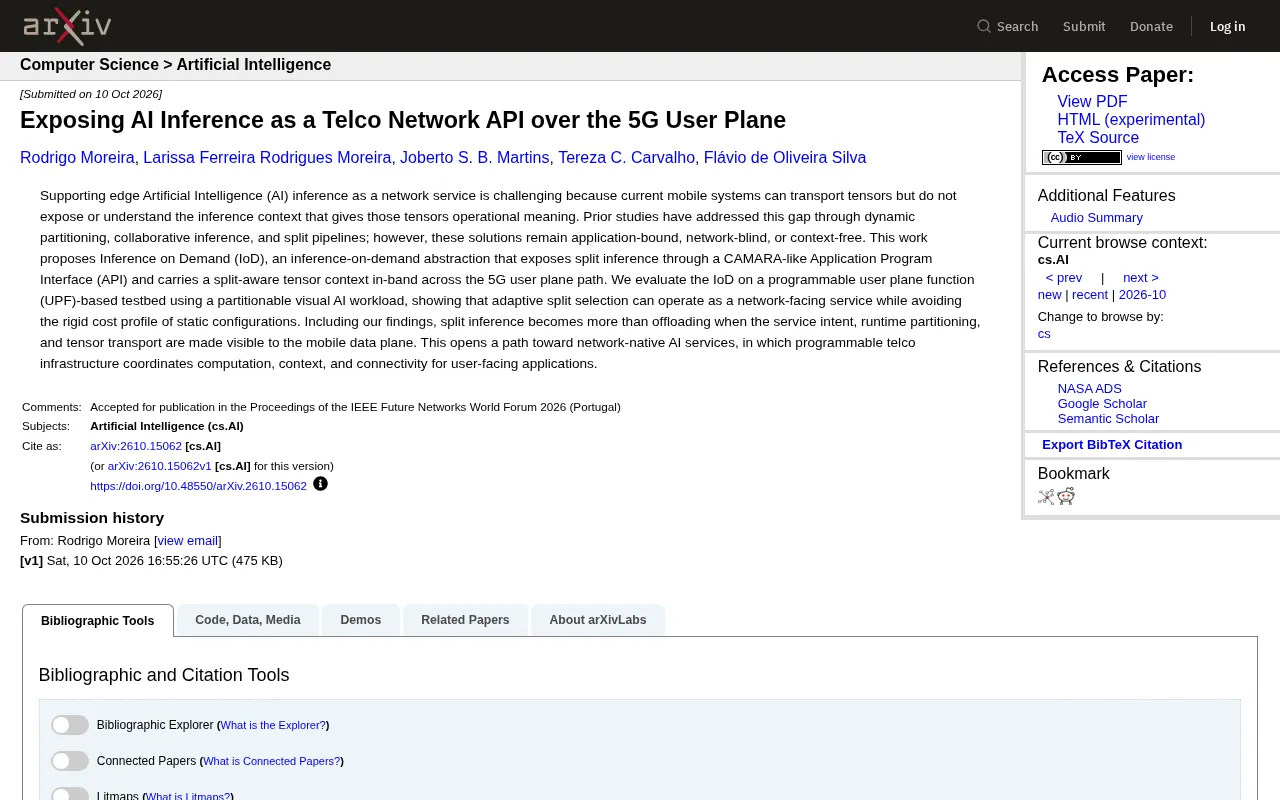Click Export BibTeX Citation

[x=1112, y=445]
